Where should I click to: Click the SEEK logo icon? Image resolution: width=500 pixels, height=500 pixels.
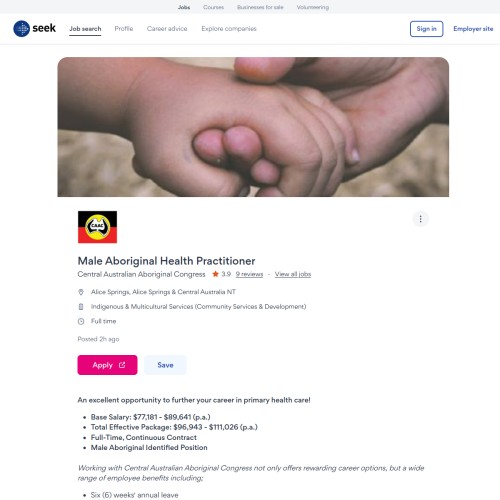(21, 29)
